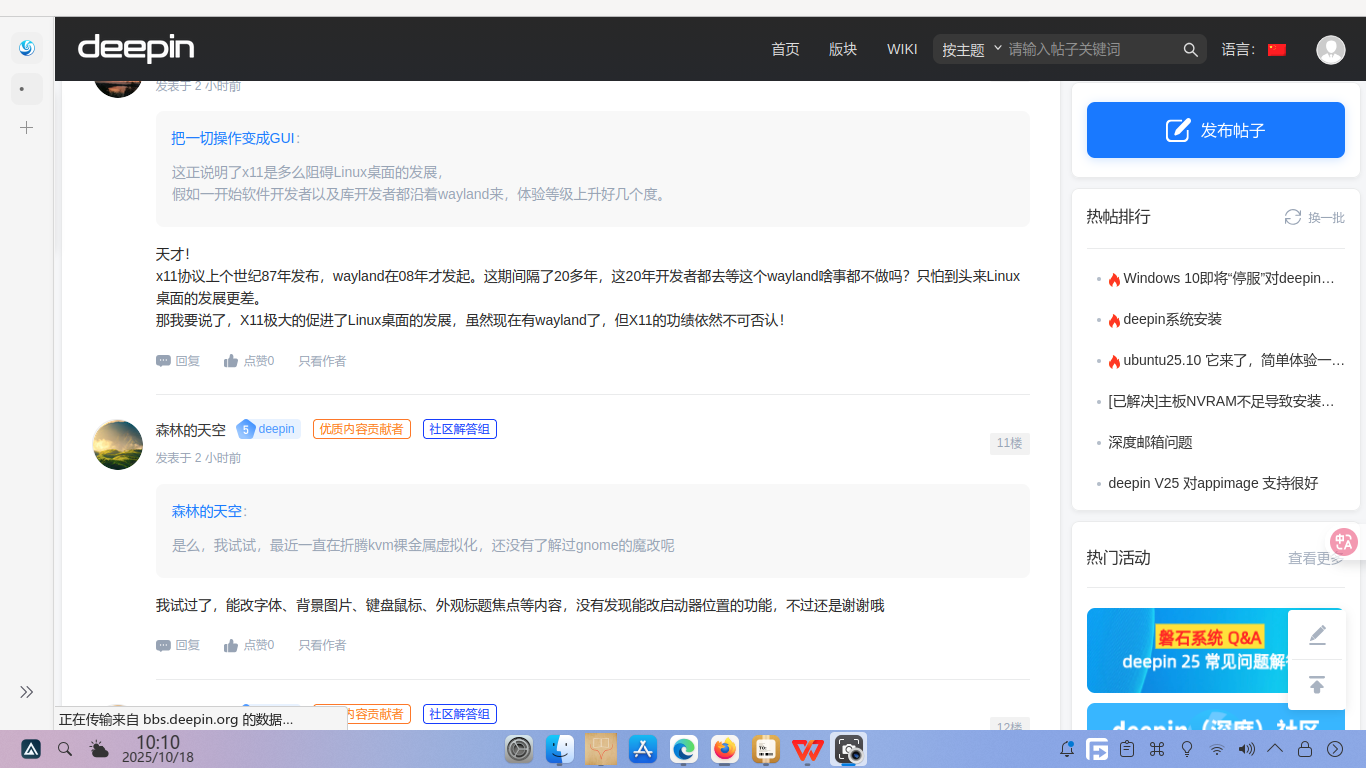Click the pink translate floating icon
The width and height of the screenshot is (1366, 768).
pos(1344,542)
